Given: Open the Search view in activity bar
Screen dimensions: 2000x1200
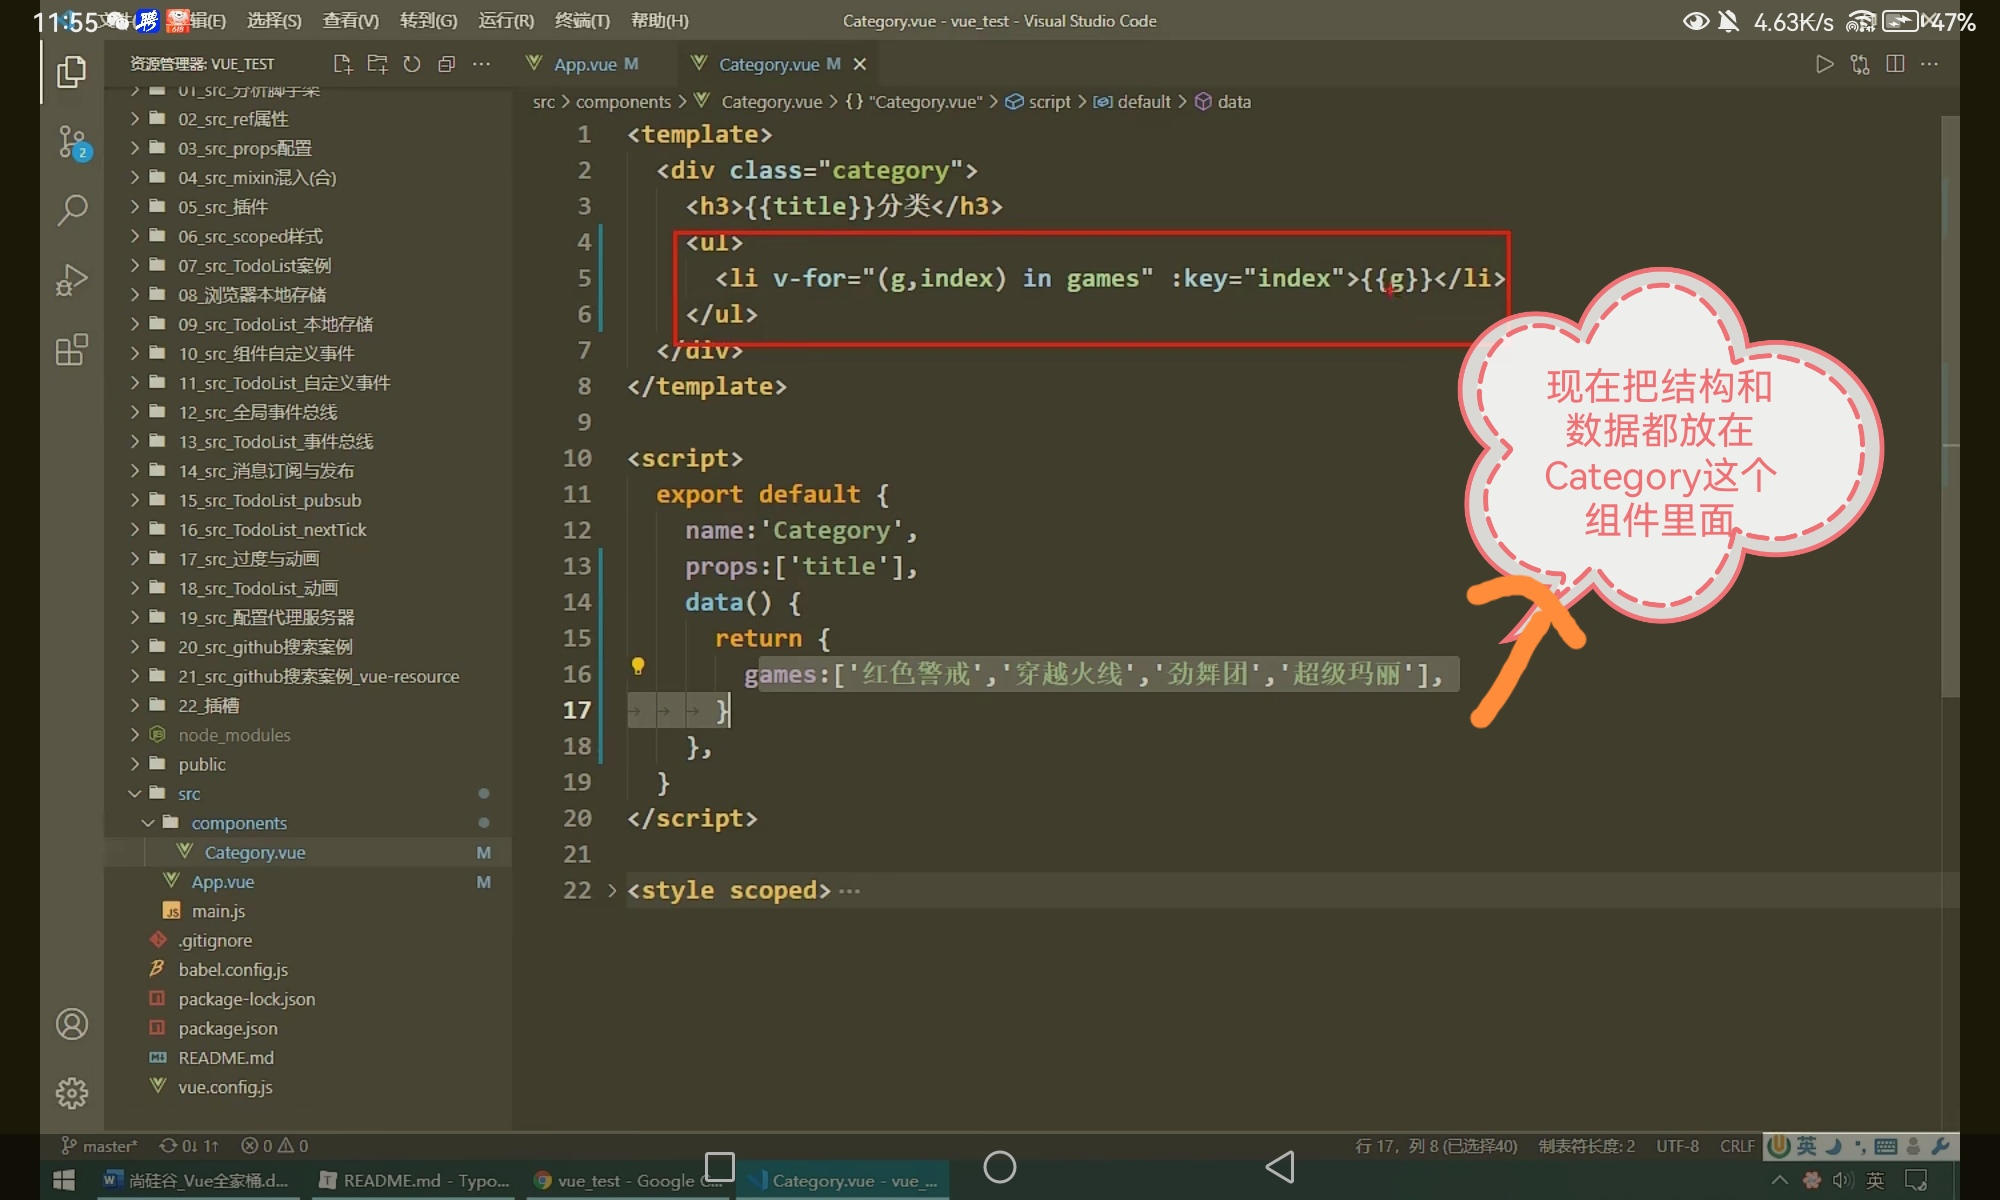Looking at the screenshot, I should (x=72, y=210).
